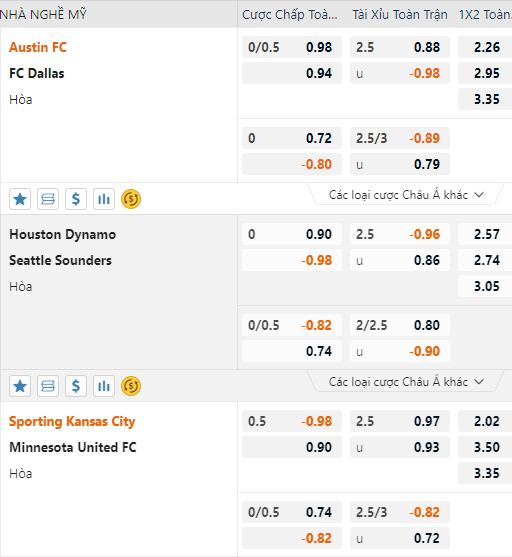Select Sporting Kansas City win odds 2.02
Image resolution: width=512 pixels, height=557 pixels.
pyautogui.click(x=485, y=421)
